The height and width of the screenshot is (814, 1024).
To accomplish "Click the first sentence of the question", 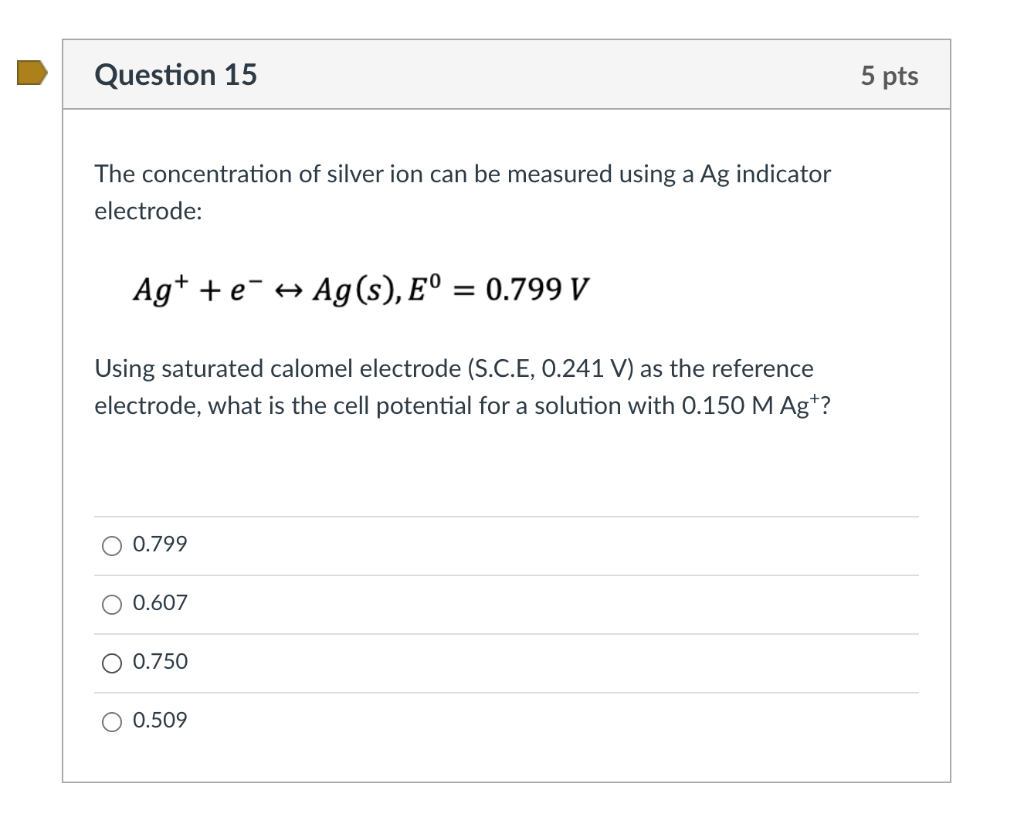I will coord(462,174).
